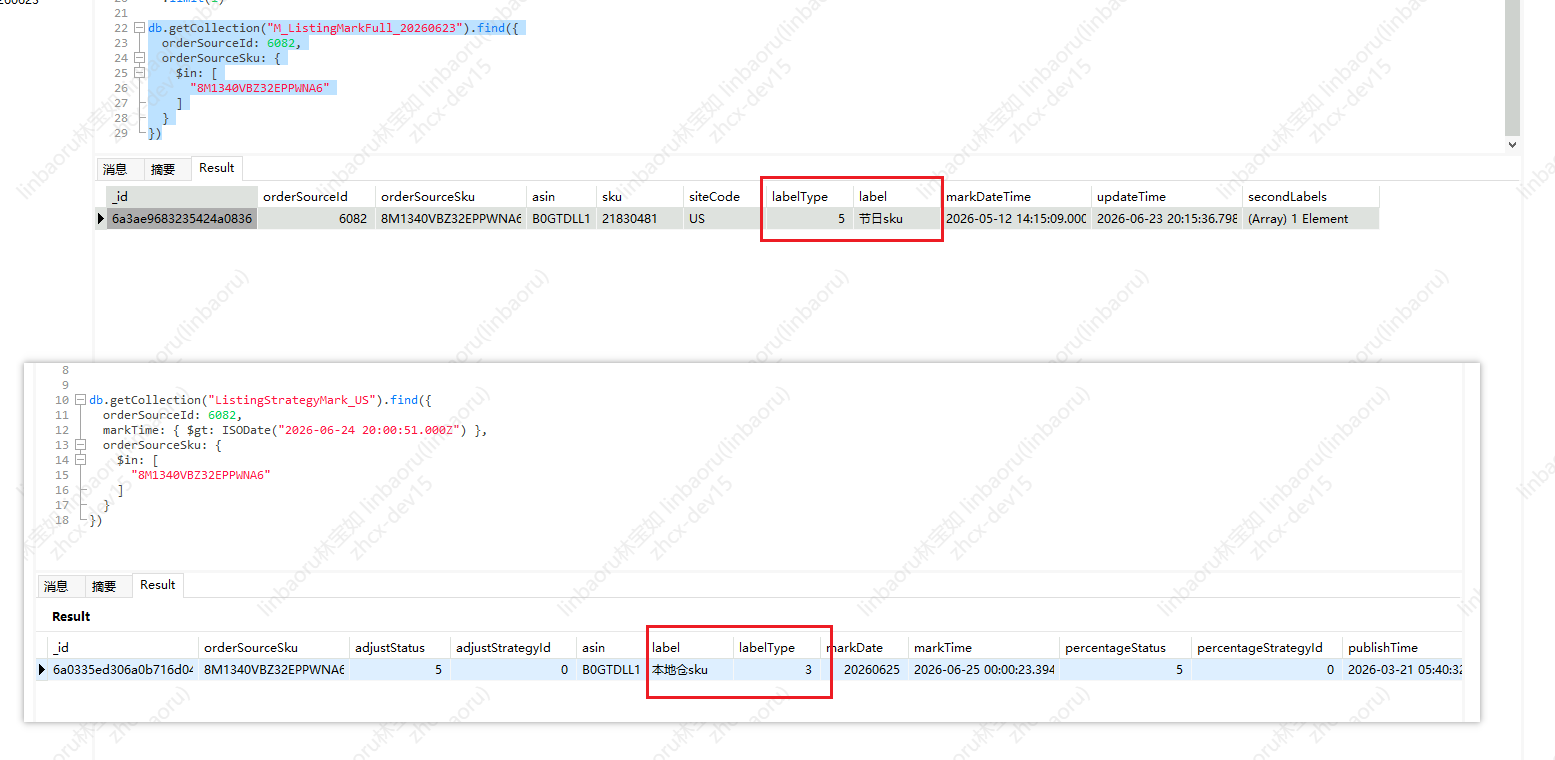Collapse the find block at line 22 getCollection
Image resolution: width=1555 pixels, height=760 pixels.
(x=139, y=28)
